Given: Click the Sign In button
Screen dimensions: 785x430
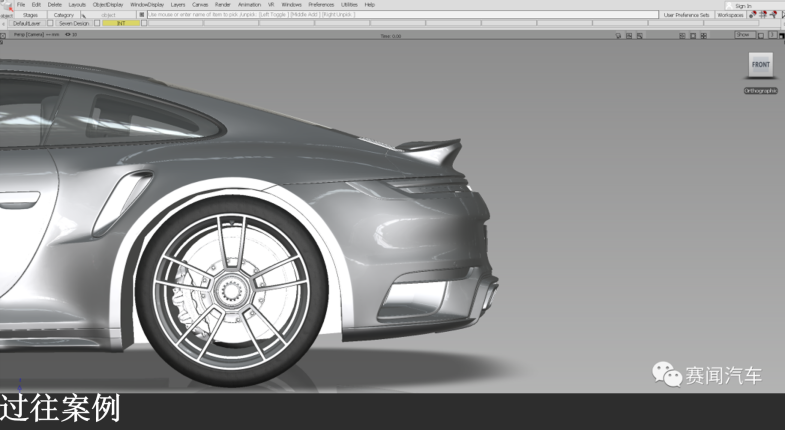Looking at the screenshot, I should pyautogui.click(x=742, y=5).
